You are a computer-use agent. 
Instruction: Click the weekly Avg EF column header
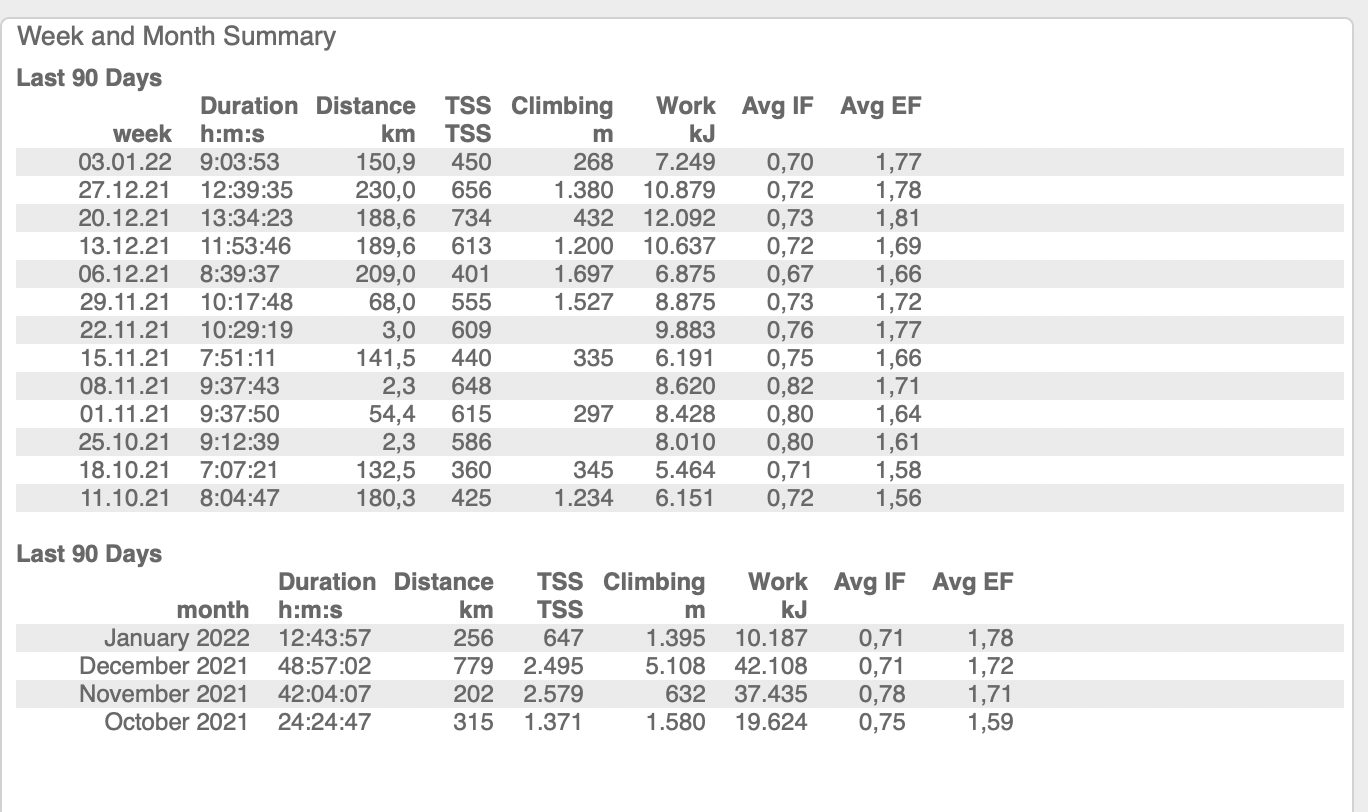880,106
